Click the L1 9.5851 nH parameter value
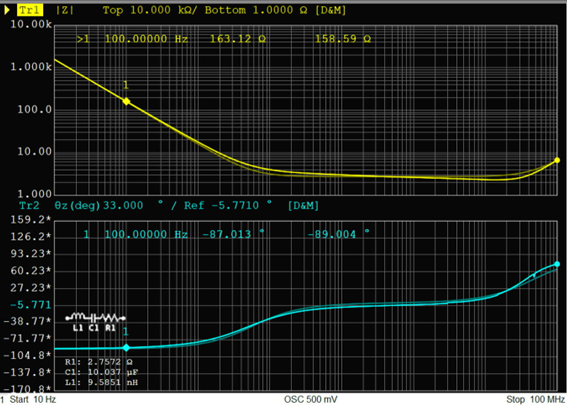The image size is (567, 409). pos(101,382)
